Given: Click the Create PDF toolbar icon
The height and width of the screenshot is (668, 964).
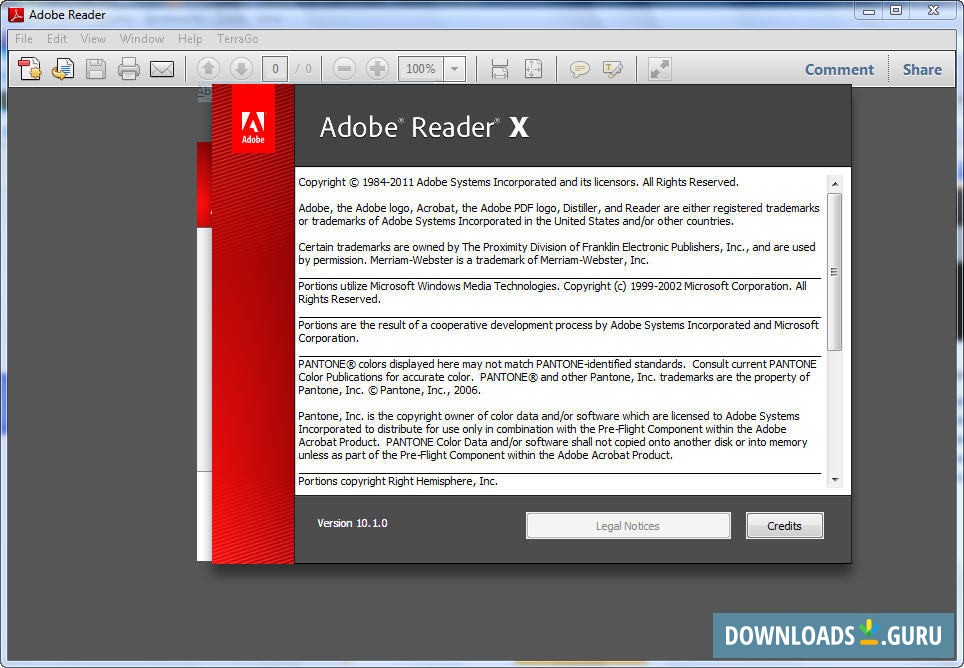Looking at the screenshot, I should (x=30, y=69).
